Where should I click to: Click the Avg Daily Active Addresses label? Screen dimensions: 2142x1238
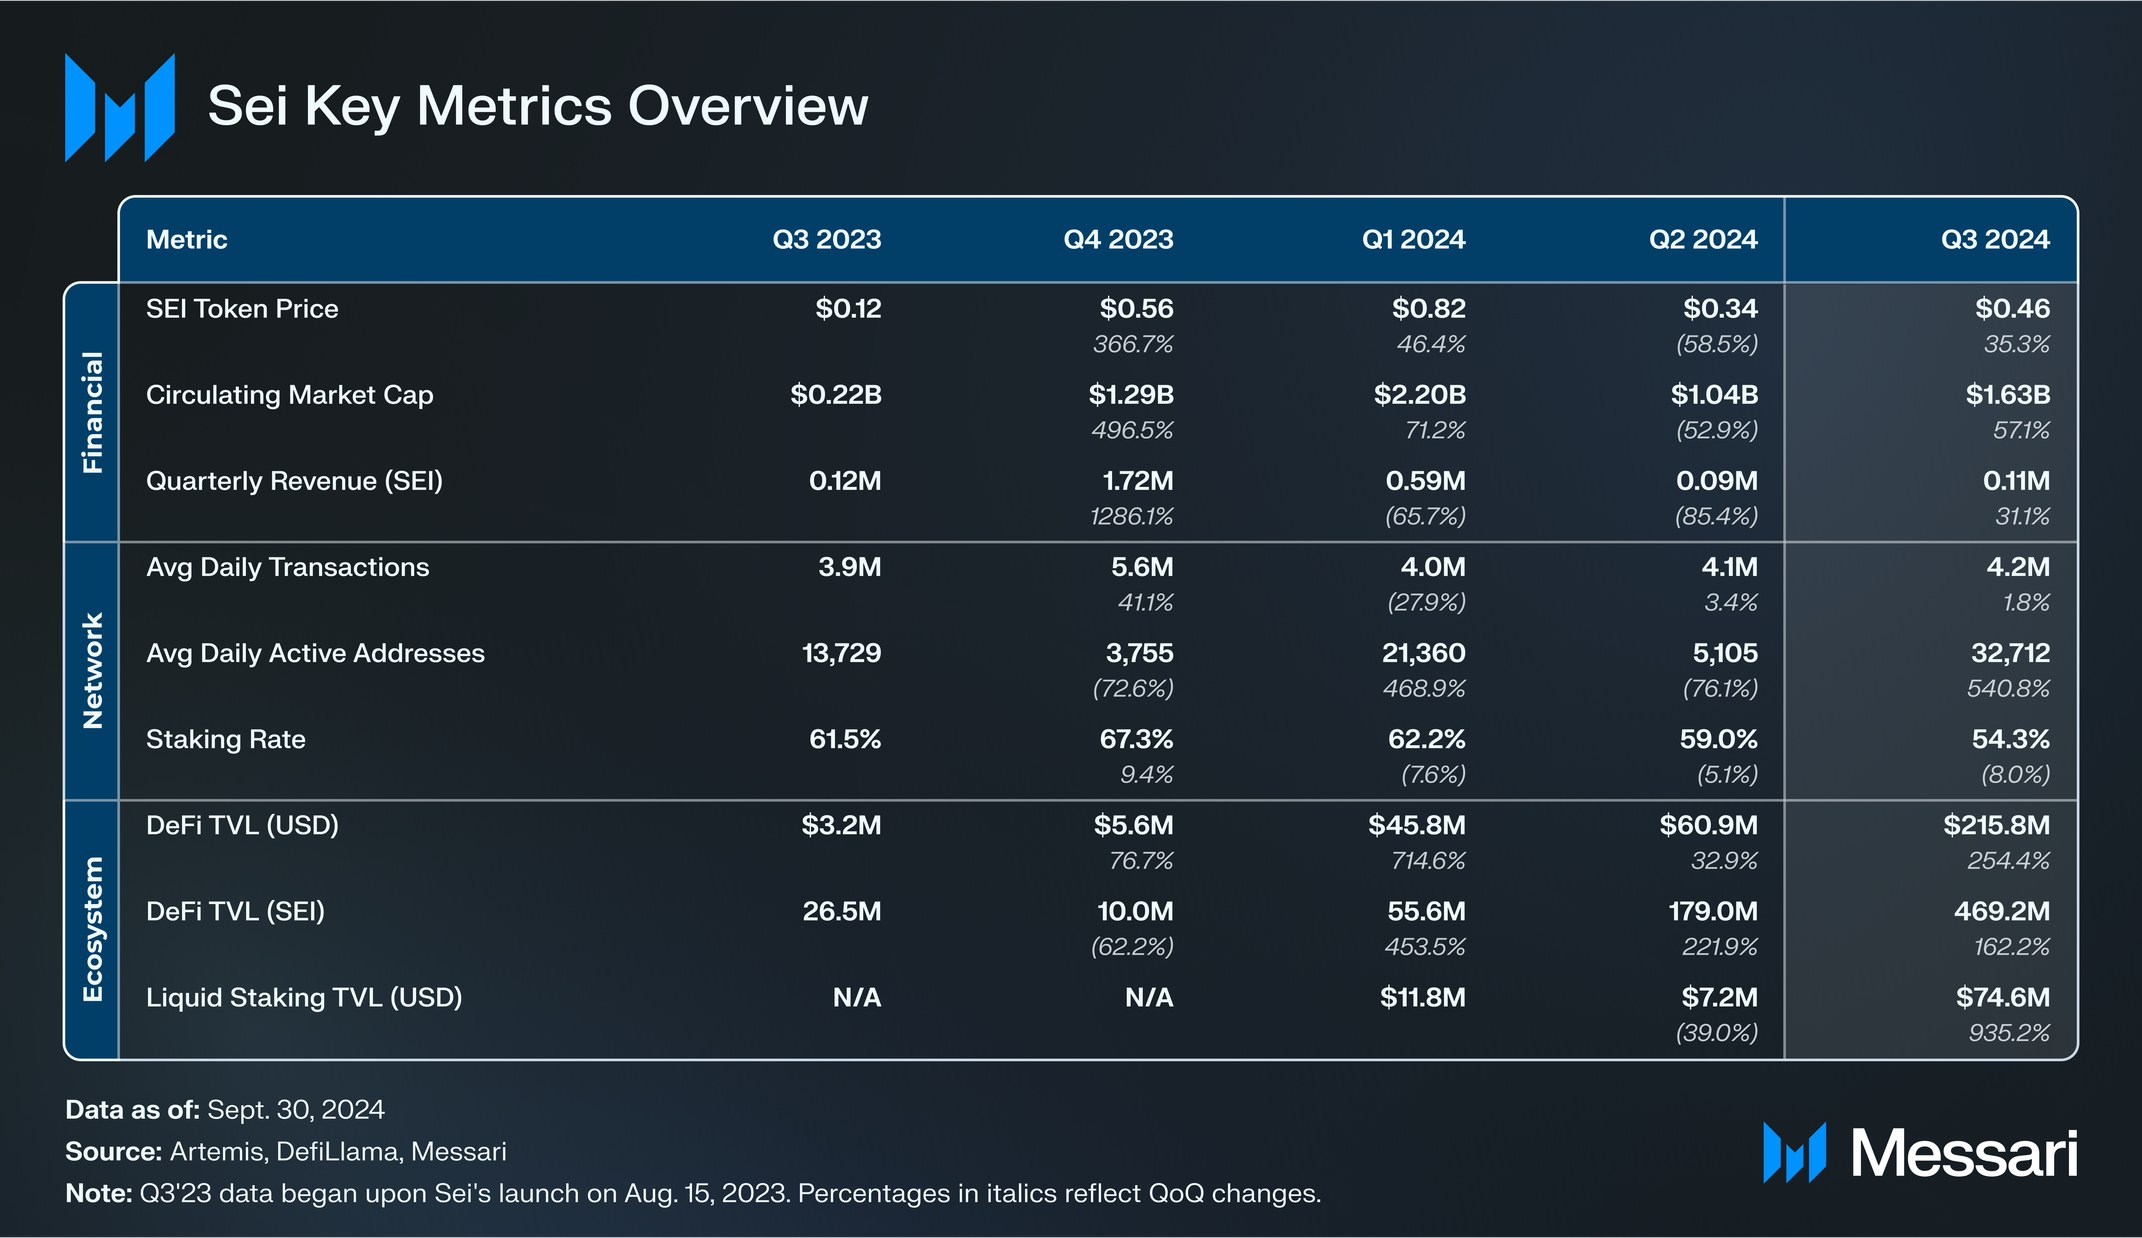pos(315,654)
